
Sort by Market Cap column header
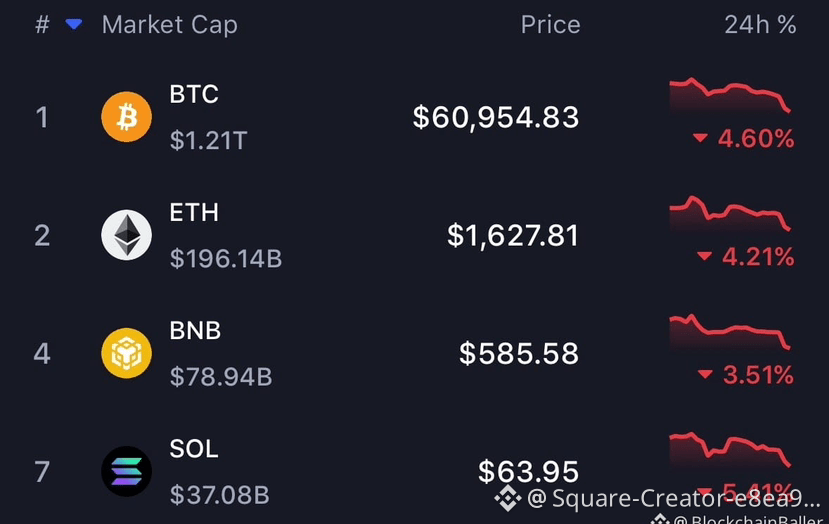(170, 25)
